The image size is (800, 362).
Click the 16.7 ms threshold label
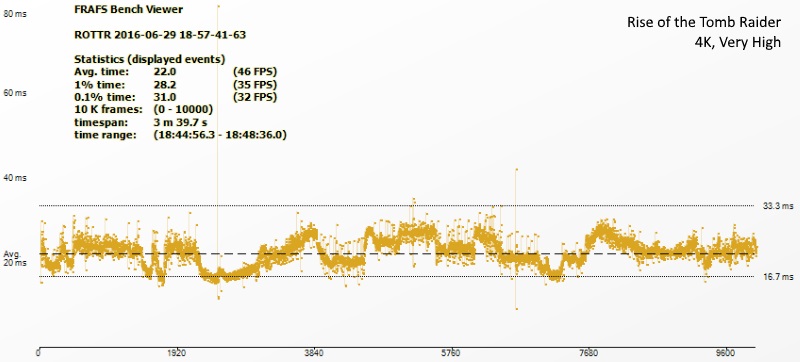pos(779,277)
